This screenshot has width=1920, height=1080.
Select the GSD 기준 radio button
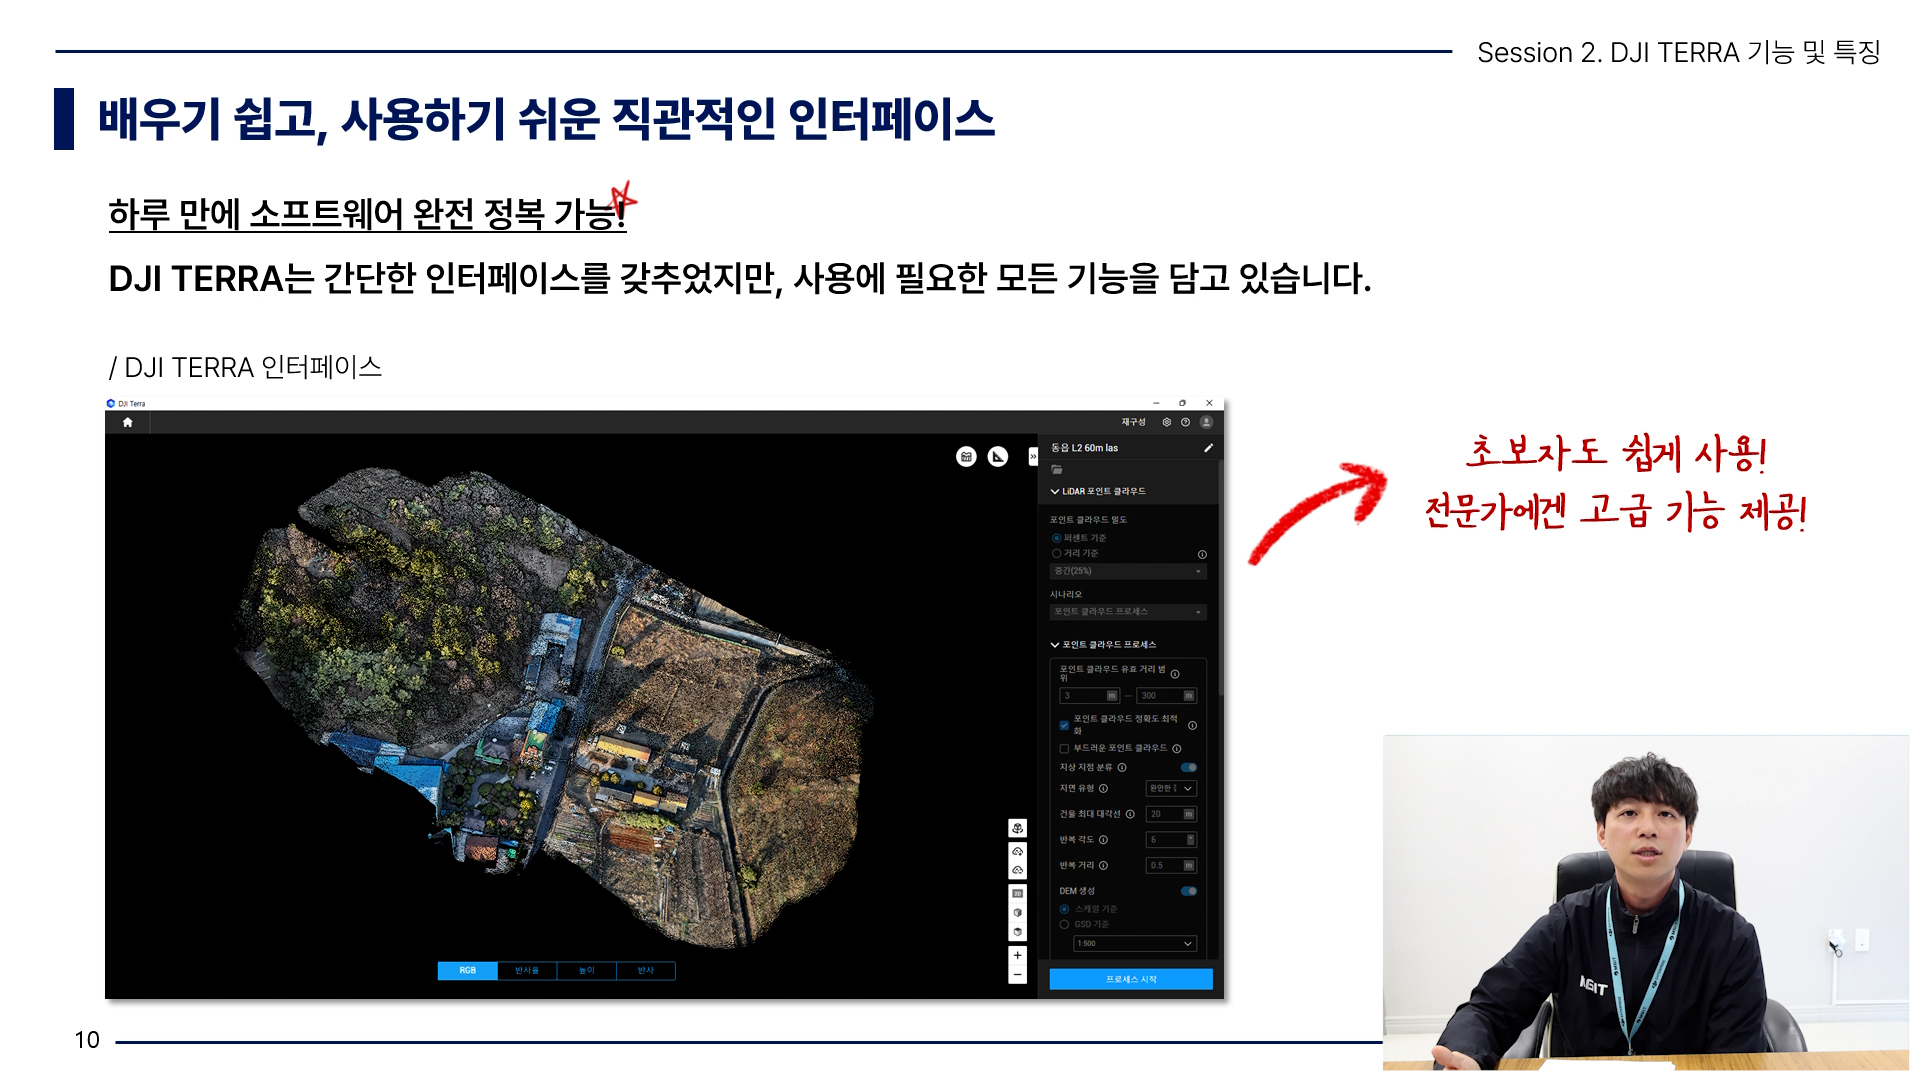pos(1064,924)
